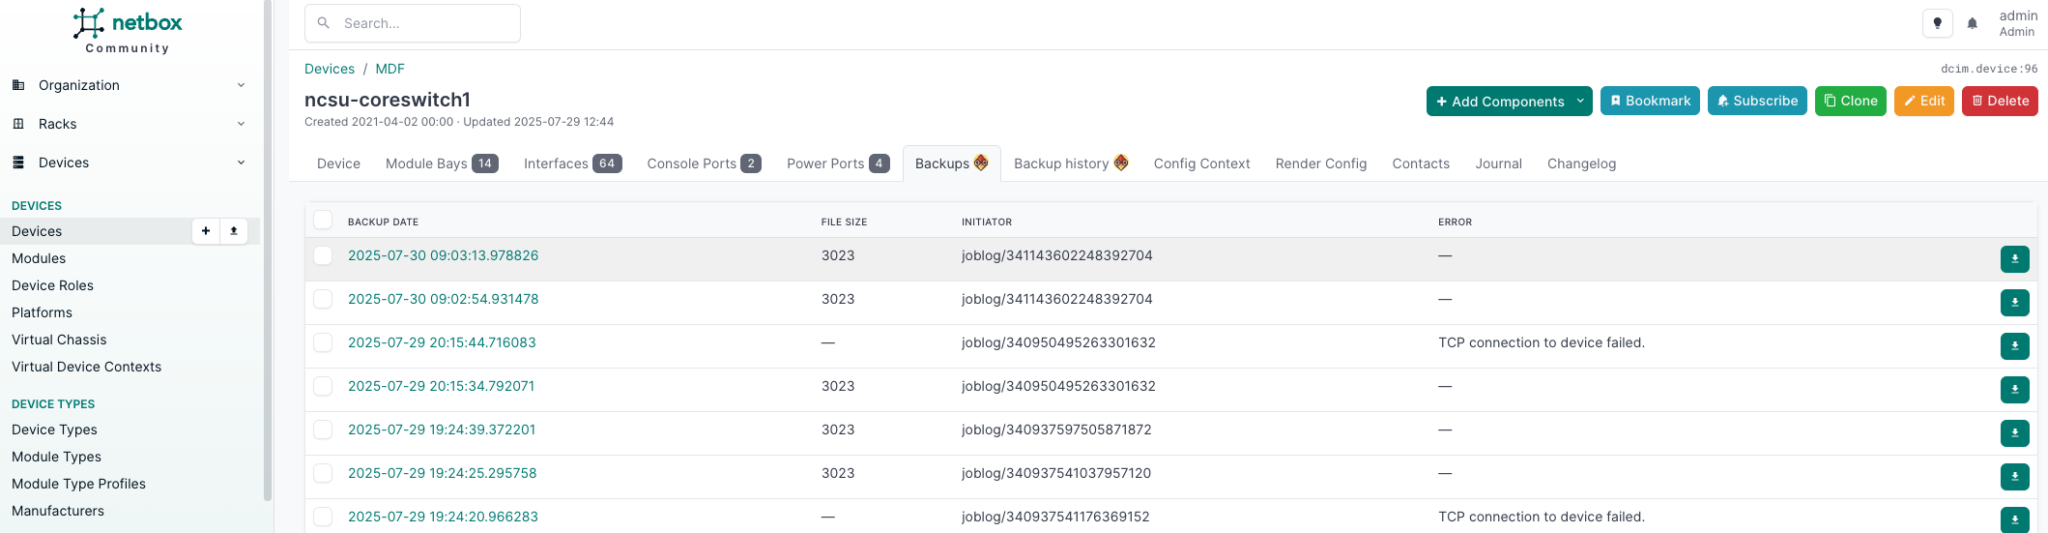
Task: Click the import upload icon beside Devices
Action: tap(234, 231)
